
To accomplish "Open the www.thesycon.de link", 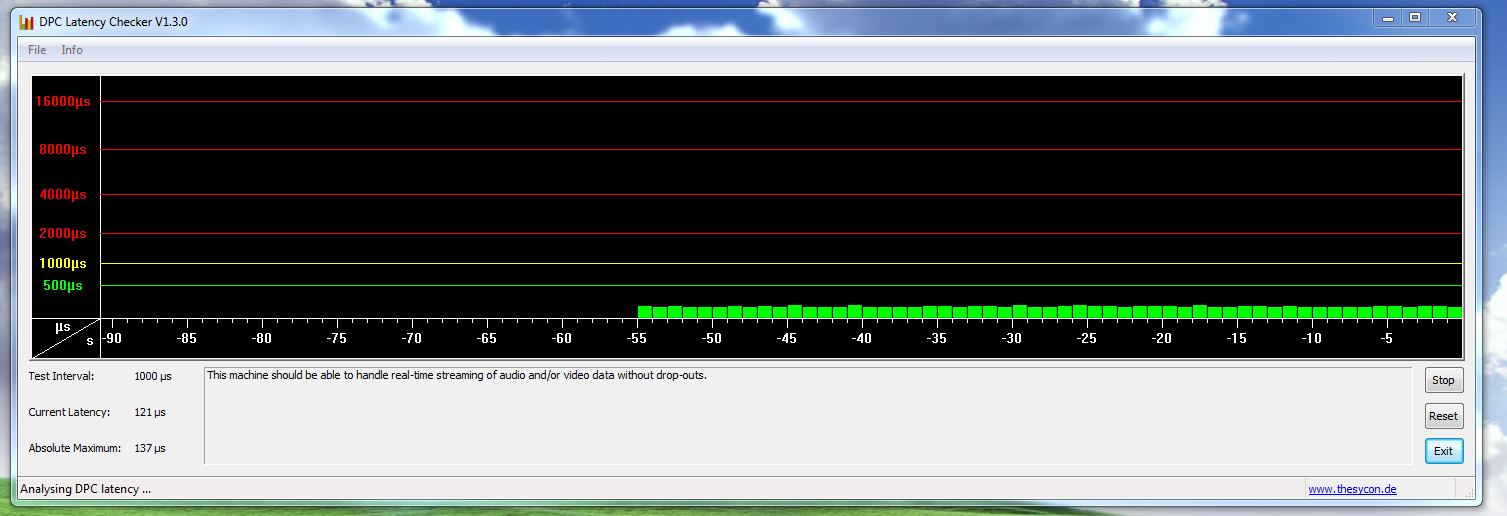I will [1352, 489].
